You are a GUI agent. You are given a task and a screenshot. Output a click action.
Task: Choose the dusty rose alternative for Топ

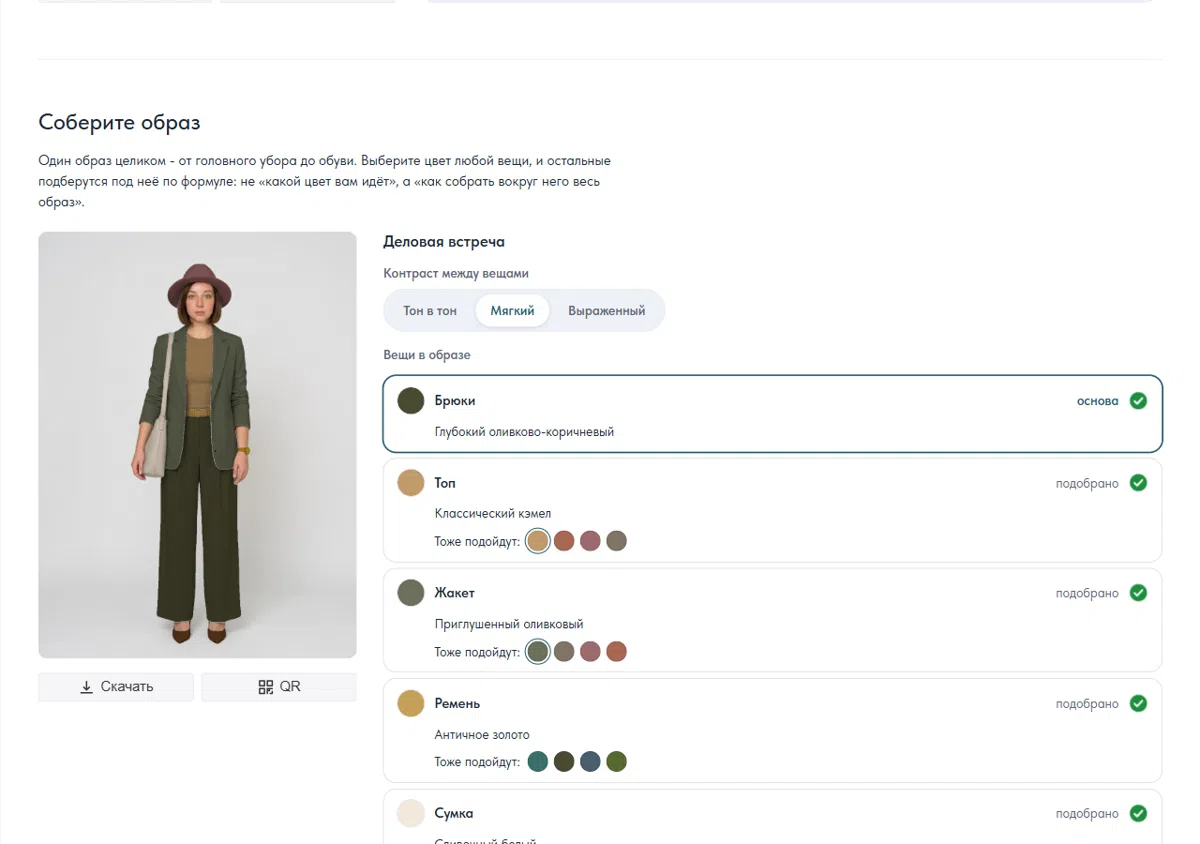pyautogui.click(x=590, y=541)
